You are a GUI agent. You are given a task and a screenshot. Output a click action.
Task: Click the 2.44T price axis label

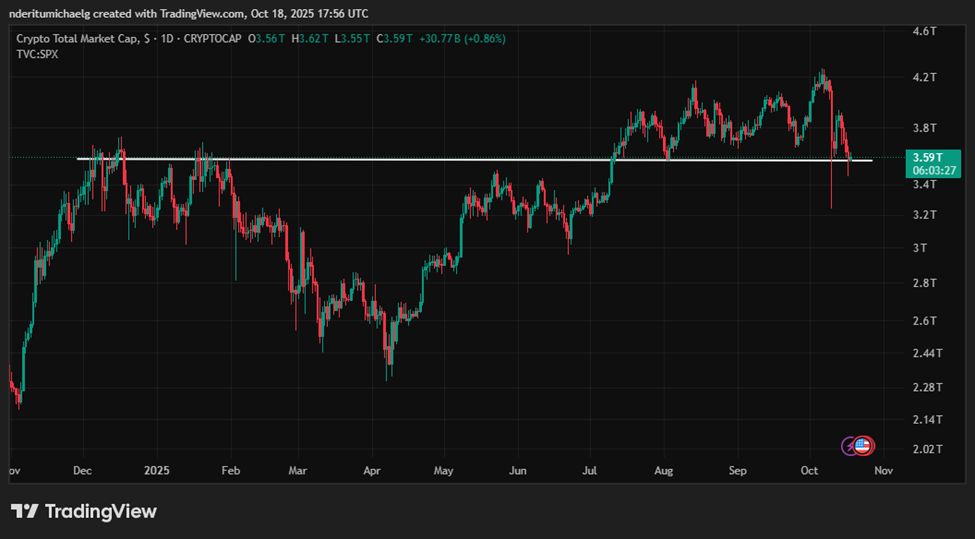pyautogui.click(x=928, y=353)
